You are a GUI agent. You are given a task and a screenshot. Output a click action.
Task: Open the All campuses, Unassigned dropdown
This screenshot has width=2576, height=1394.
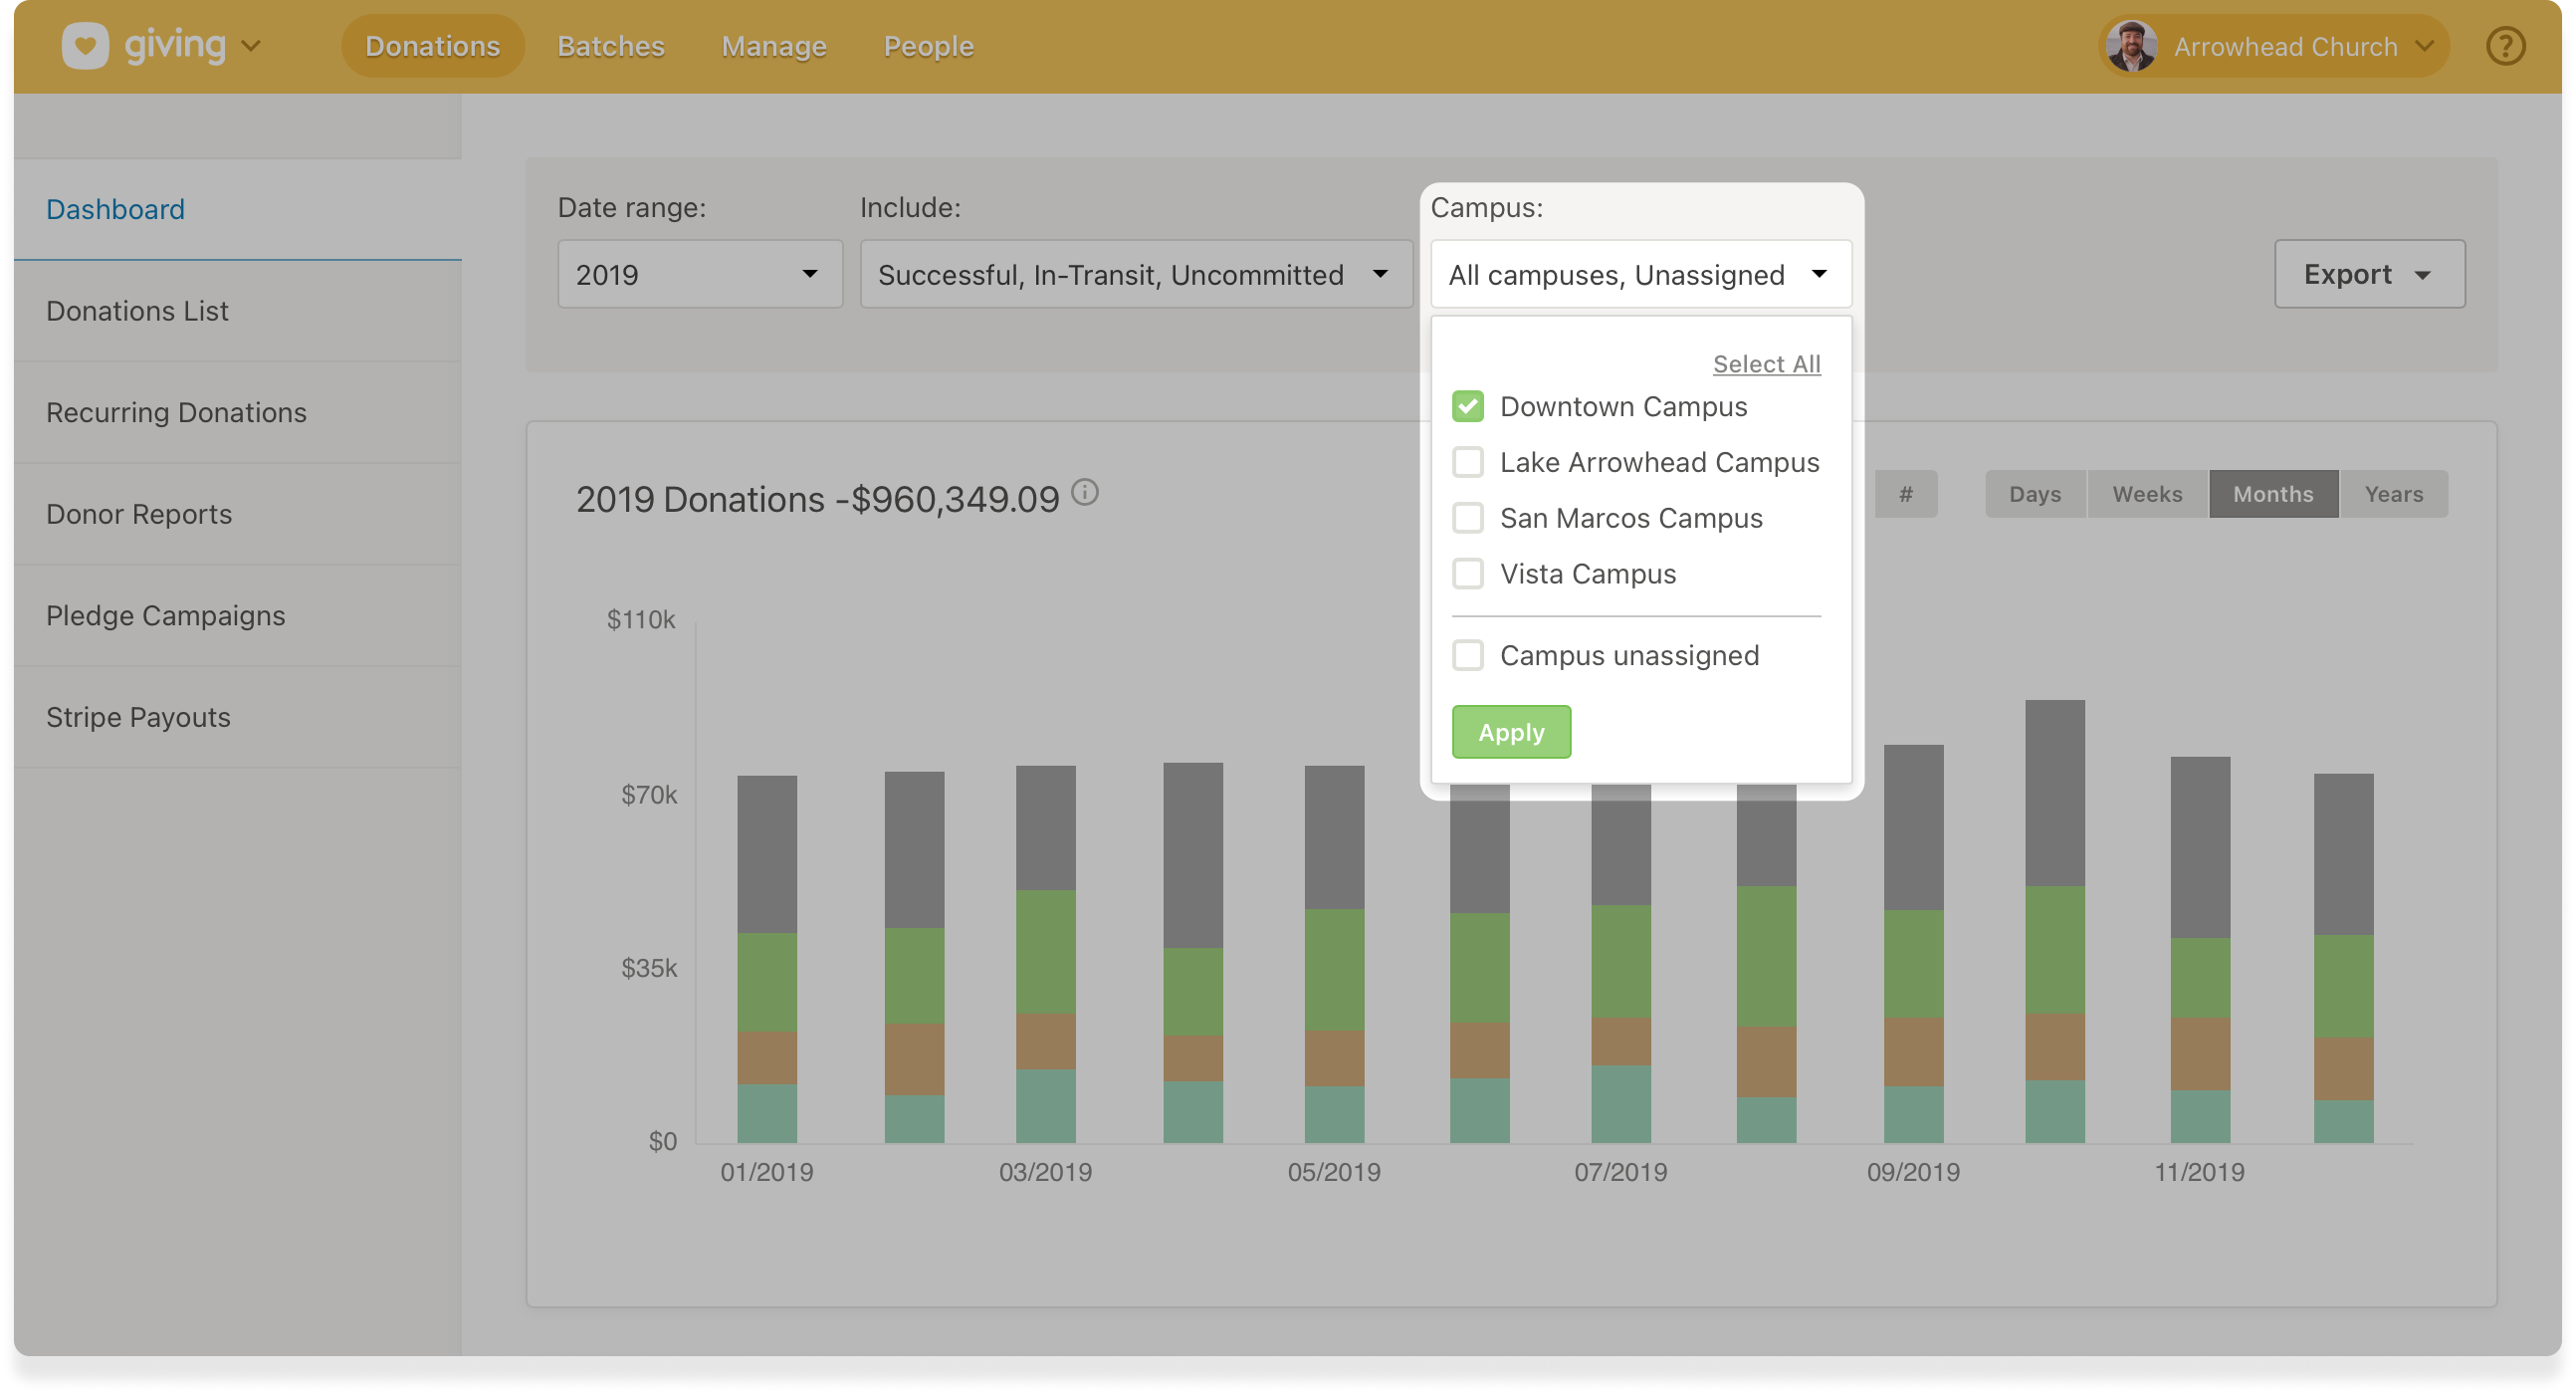1640,274
